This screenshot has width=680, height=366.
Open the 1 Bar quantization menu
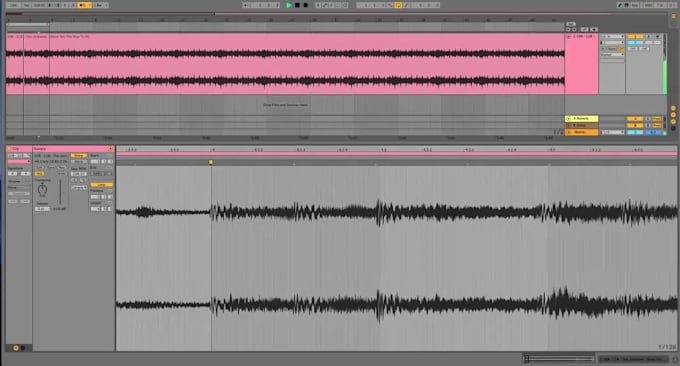[100, 5]
